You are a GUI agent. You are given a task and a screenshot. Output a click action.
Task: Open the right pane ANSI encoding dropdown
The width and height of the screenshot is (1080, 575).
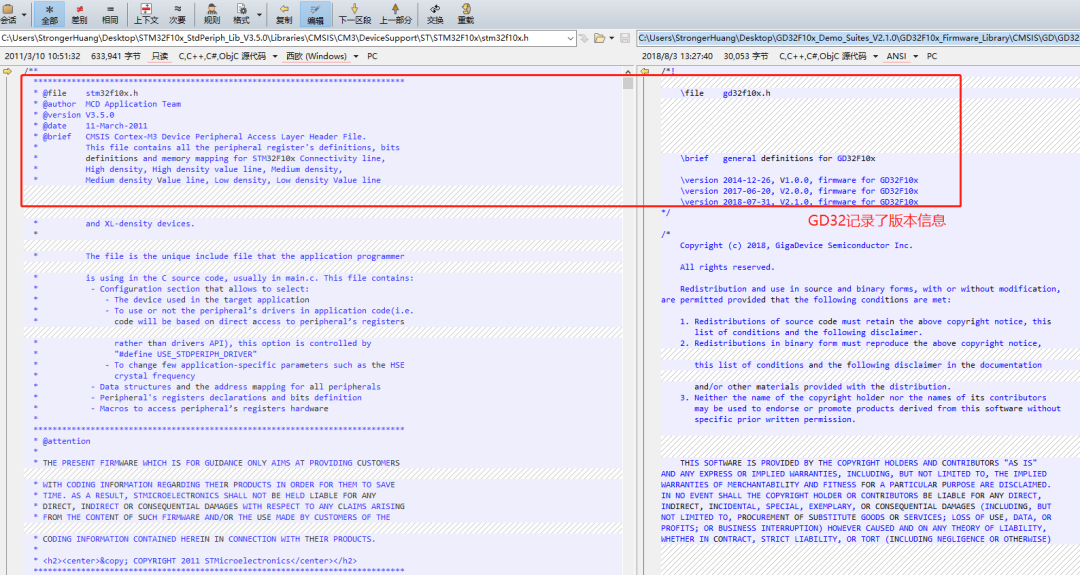pyautogui.click(x=902, y=56)
